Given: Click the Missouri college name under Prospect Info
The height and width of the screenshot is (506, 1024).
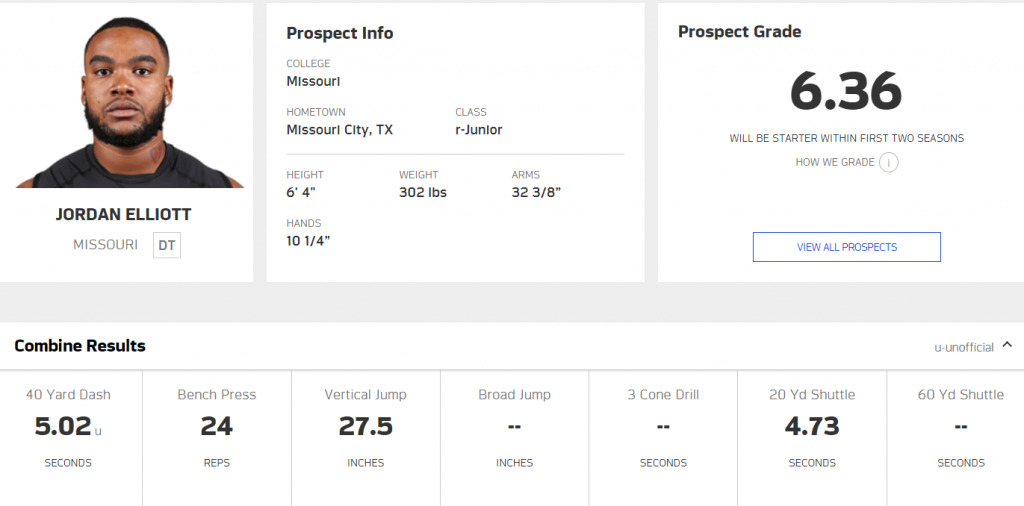Looking at the screenshot, I should (313, 82).
